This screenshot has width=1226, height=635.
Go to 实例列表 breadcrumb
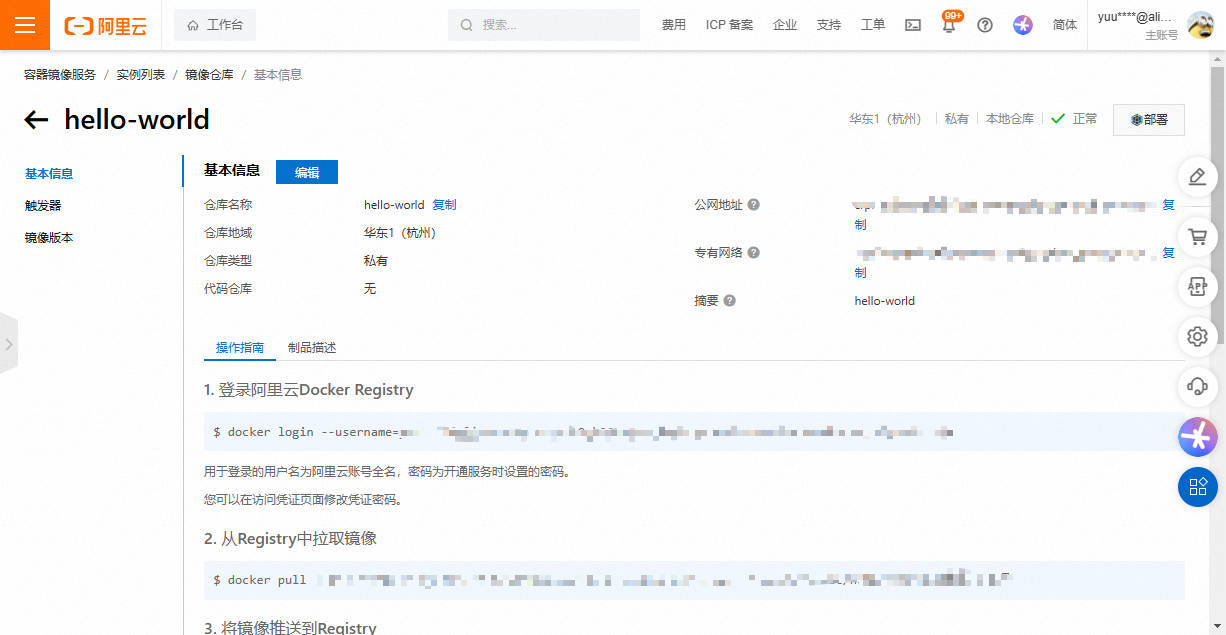point(141,75)
